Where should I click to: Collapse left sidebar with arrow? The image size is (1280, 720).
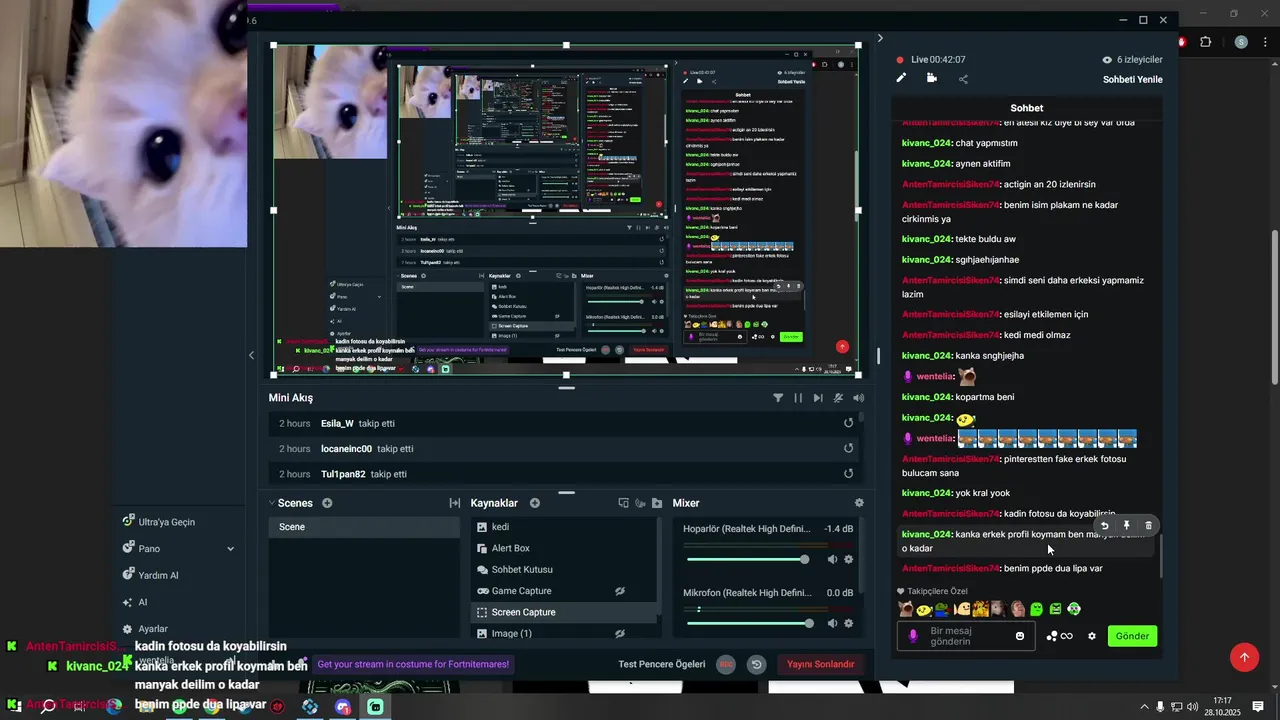point(251,355)
